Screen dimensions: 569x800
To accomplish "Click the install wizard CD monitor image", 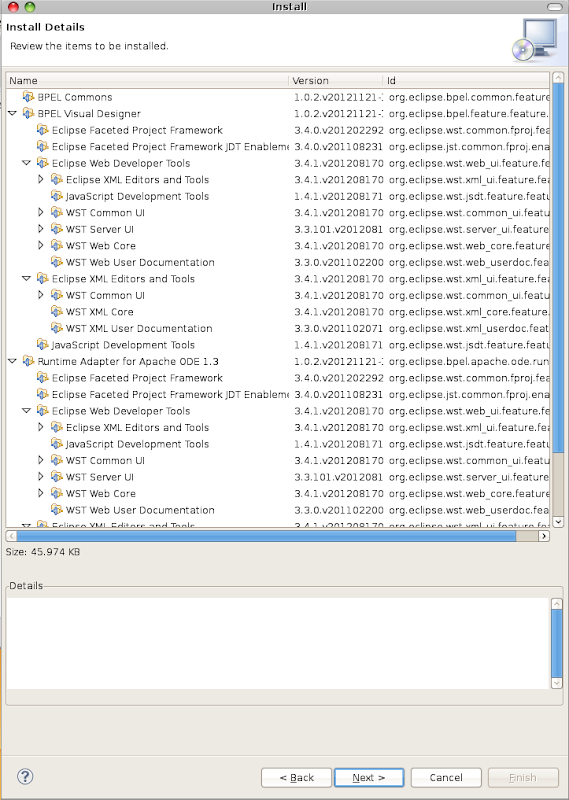I will (535, 40).
